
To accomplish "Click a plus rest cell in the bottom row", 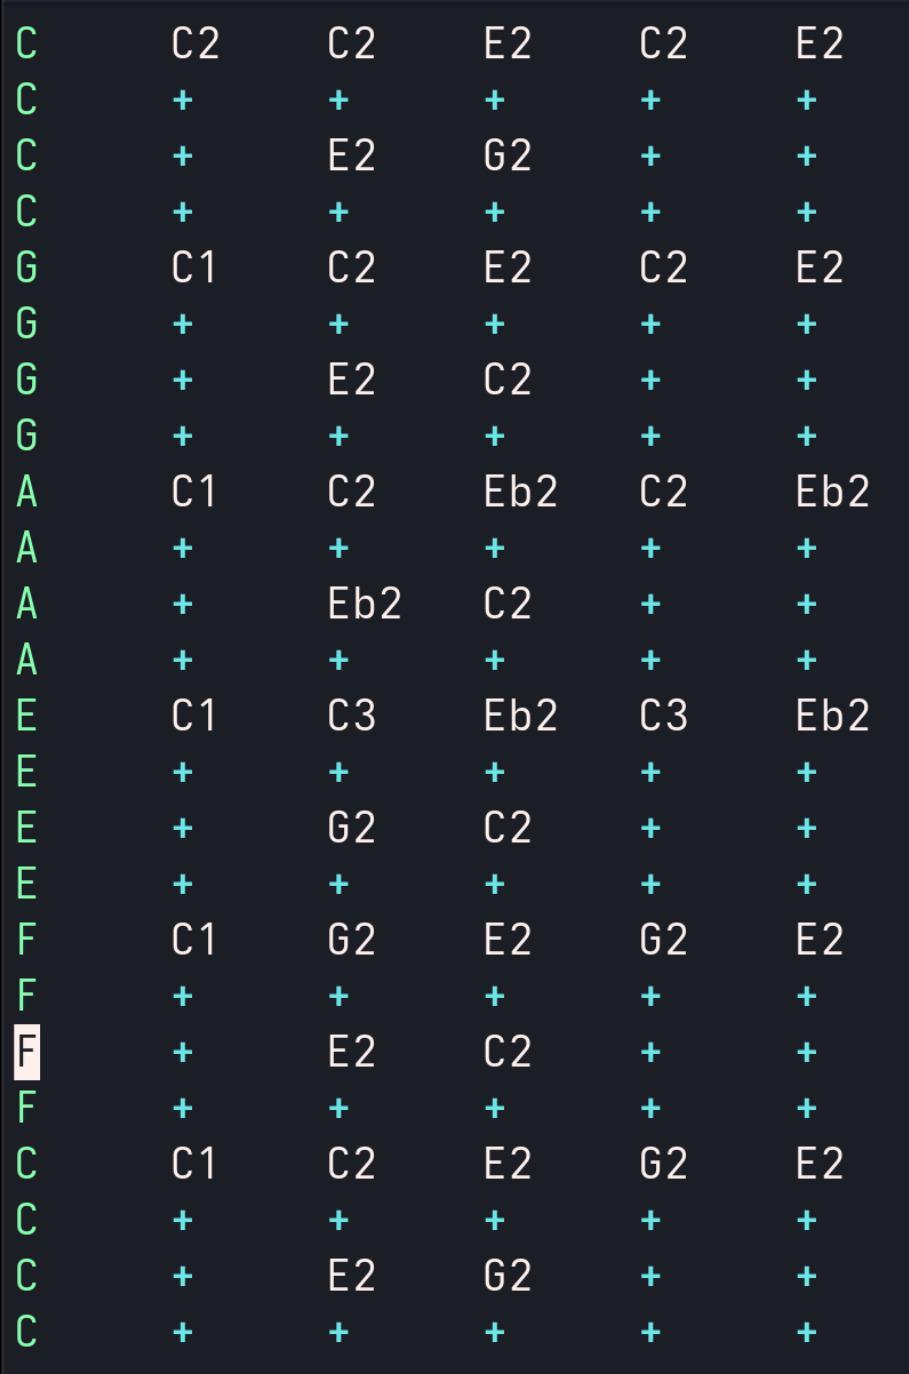I will pos(352,1331).
